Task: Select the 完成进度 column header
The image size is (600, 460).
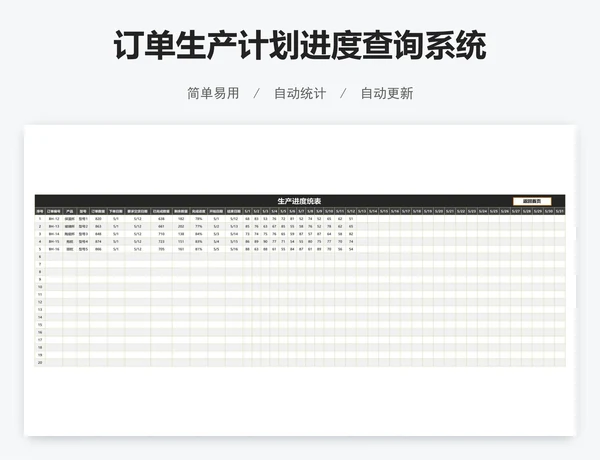Action: tap(199, 211)
